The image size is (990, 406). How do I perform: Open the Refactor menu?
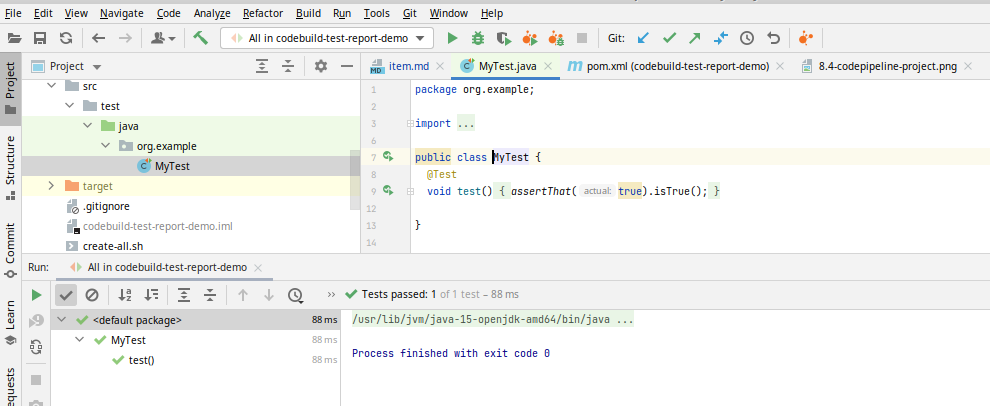(x=262, y=14)
